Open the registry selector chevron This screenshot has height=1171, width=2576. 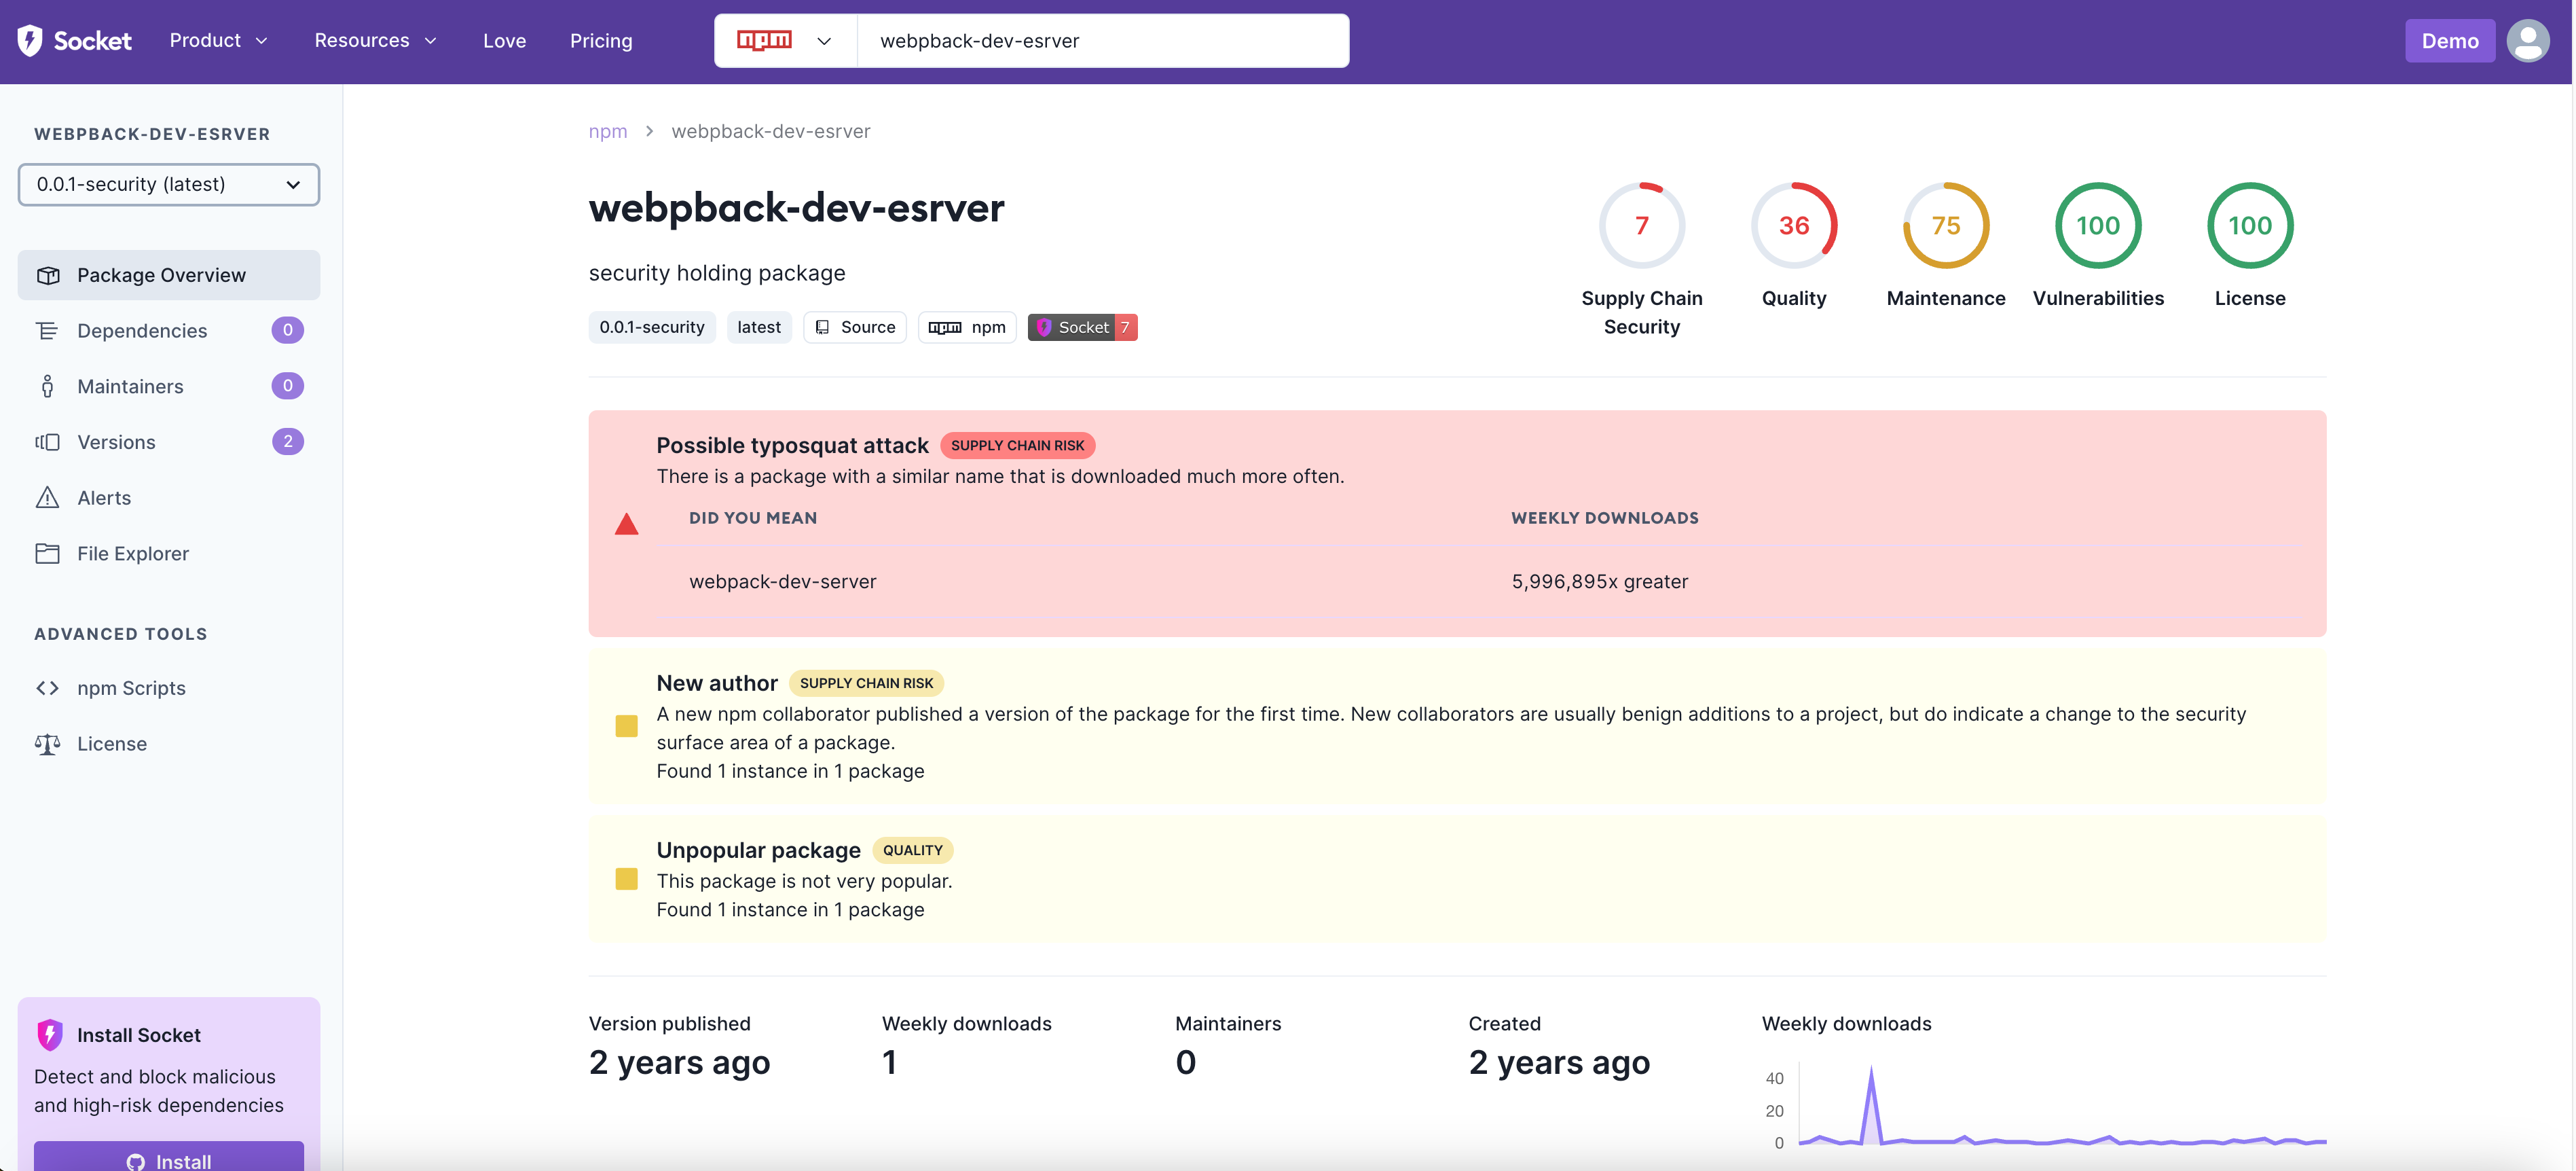point(824,41)
